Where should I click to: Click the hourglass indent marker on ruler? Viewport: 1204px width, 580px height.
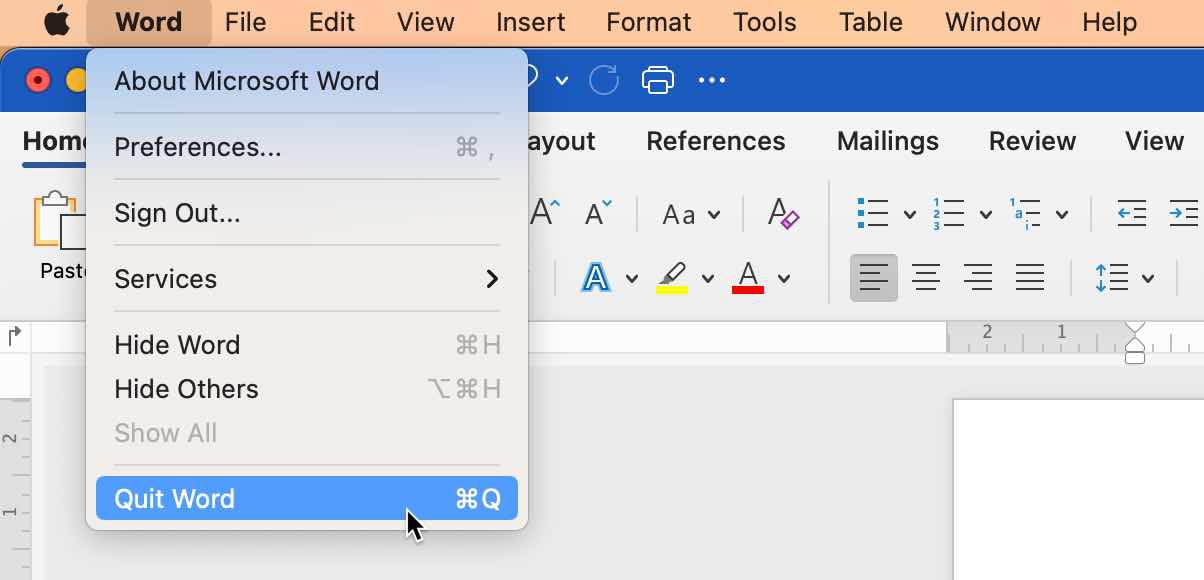1135,341
